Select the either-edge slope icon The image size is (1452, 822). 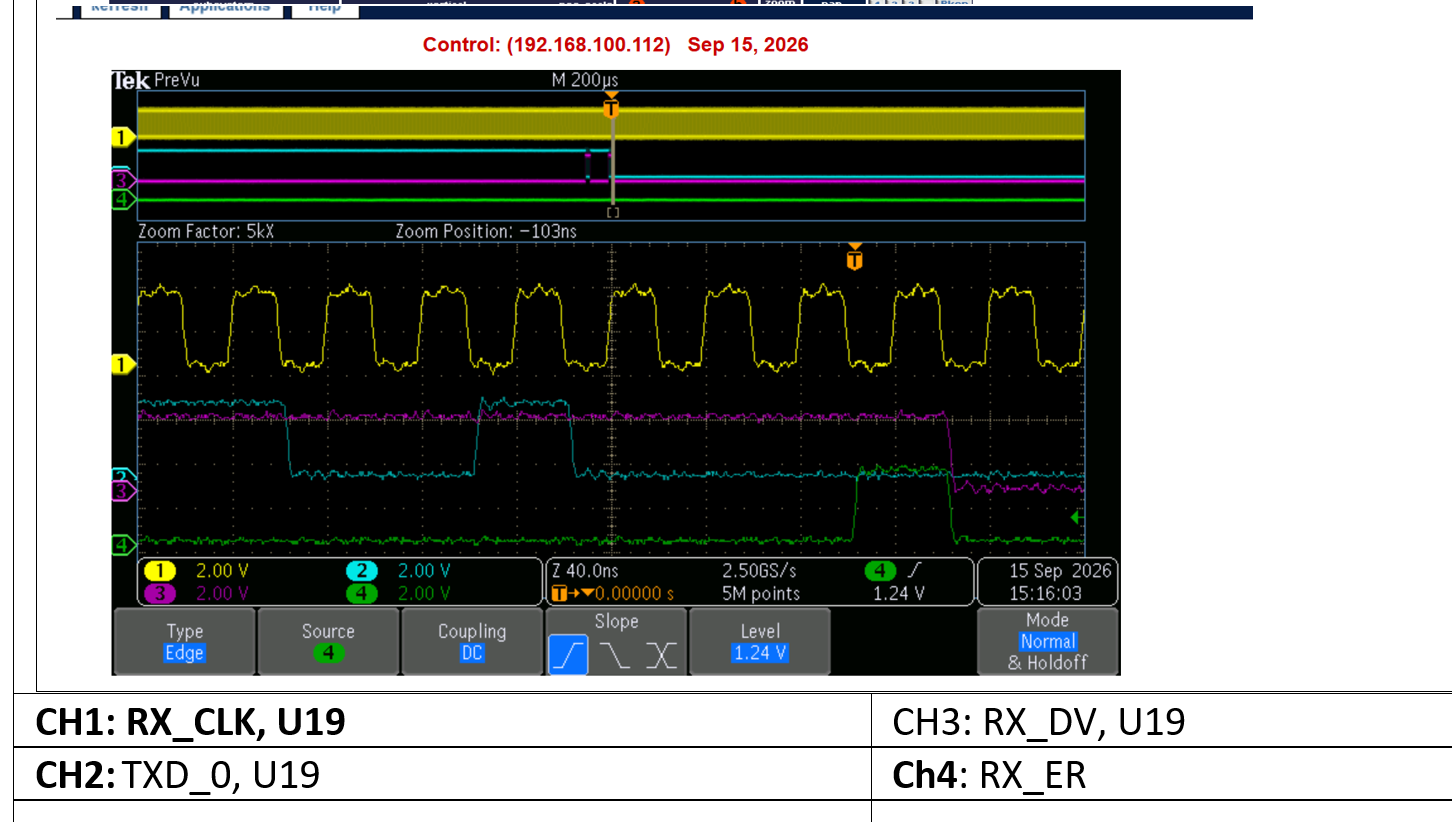(x=661, y=655)
